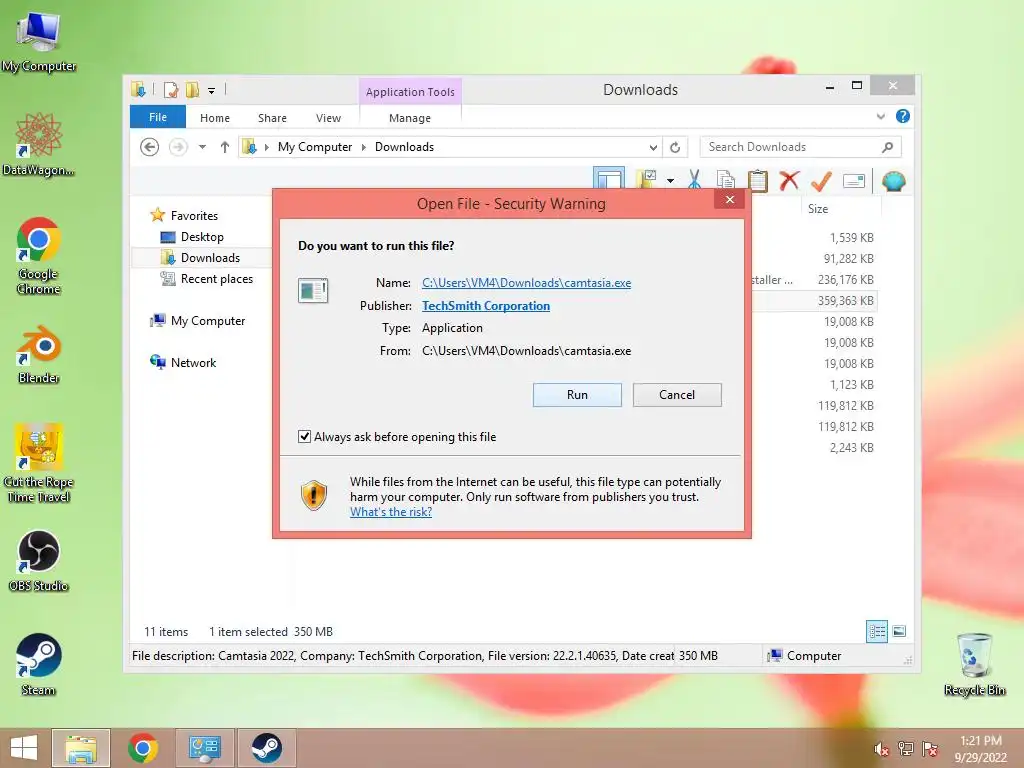This screenshot has width=1024, height=768.
Task: Switch to Details view via status bar icon
Action: pyautogui.click(x=876, y=631)
